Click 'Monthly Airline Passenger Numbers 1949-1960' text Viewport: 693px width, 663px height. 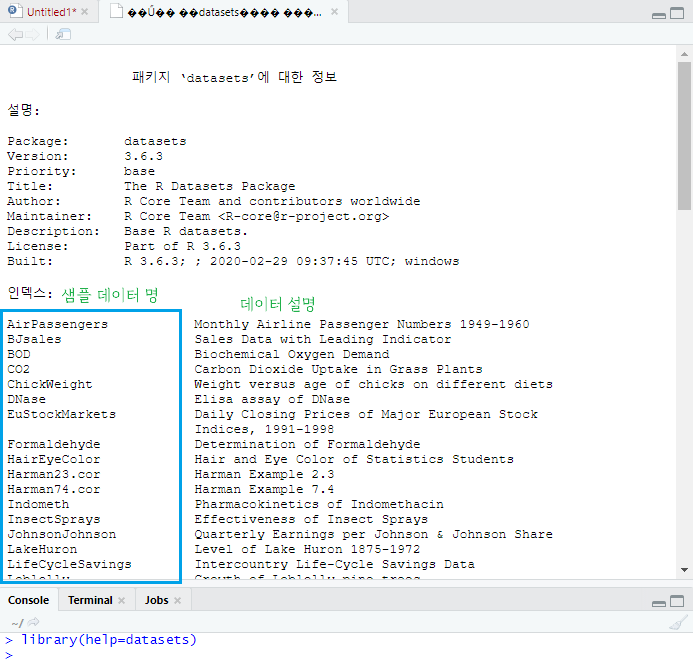coord(362,324)
